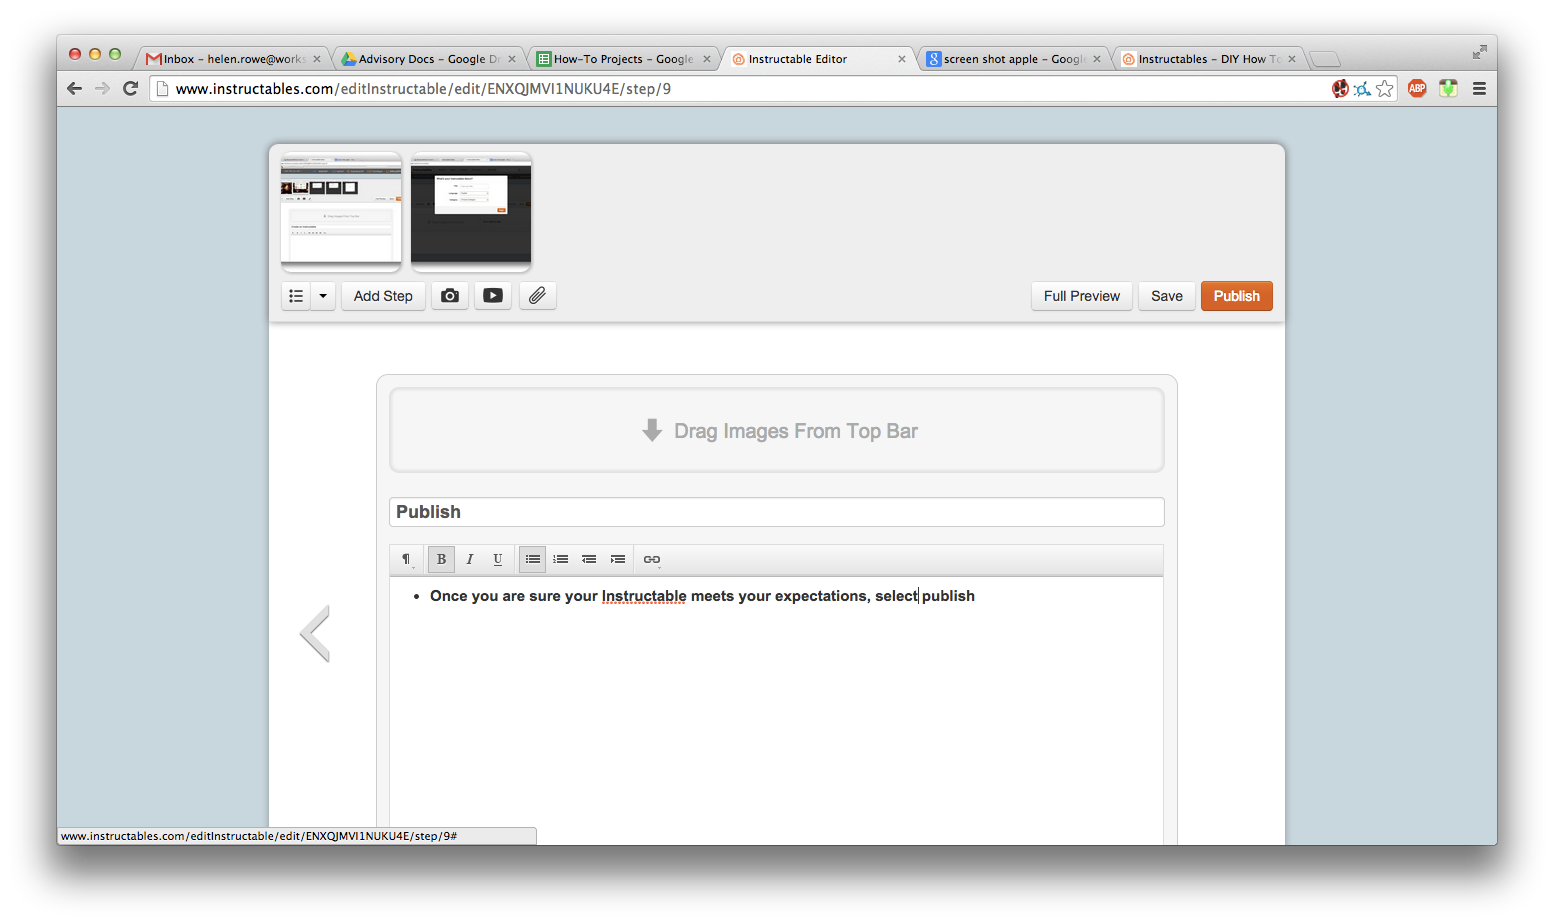Open the step list icon
The width and height of the screenshot is (1554, 924).
(295, 295)
